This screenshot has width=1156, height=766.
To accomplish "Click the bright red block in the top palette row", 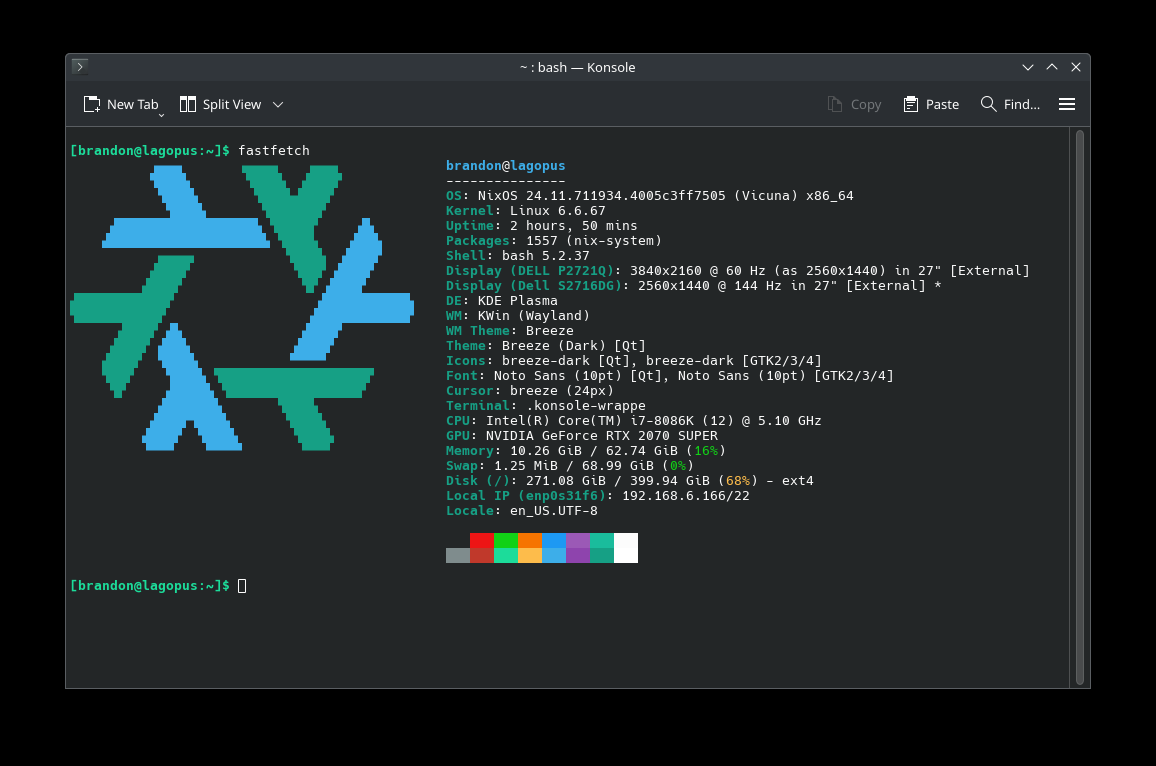I will 481,540.
